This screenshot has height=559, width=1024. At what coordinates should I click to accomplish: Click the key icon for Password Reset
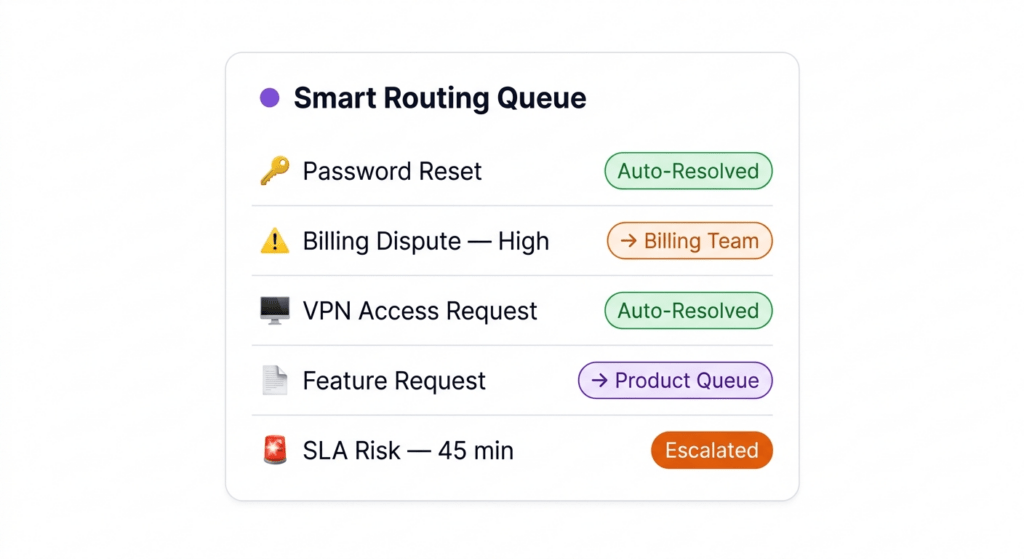[274, 171]
